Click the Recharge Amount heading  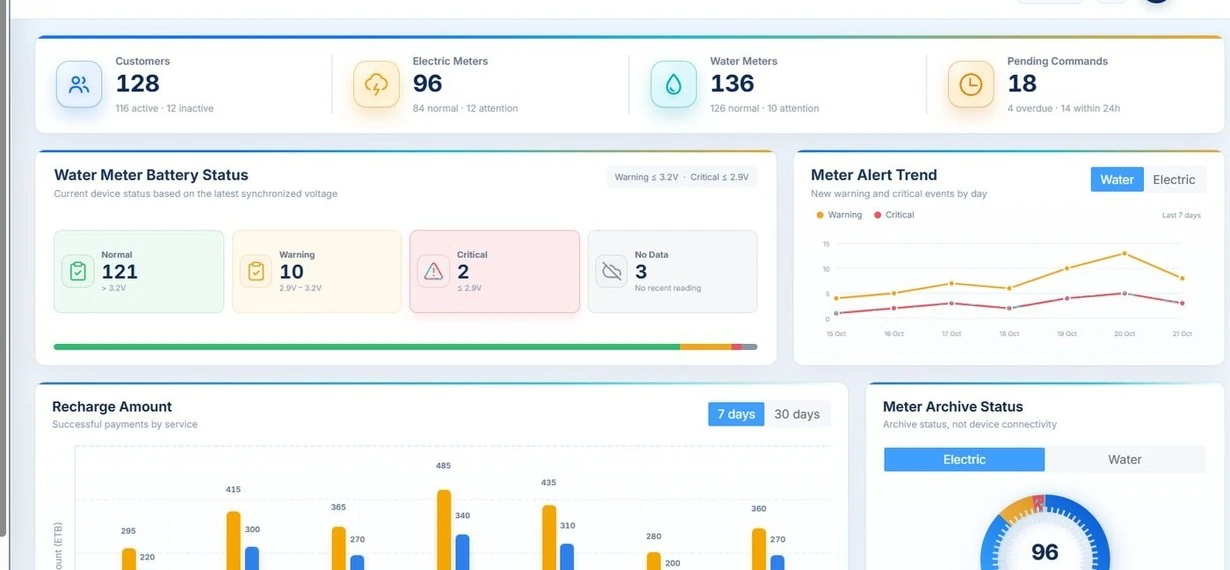112,407
